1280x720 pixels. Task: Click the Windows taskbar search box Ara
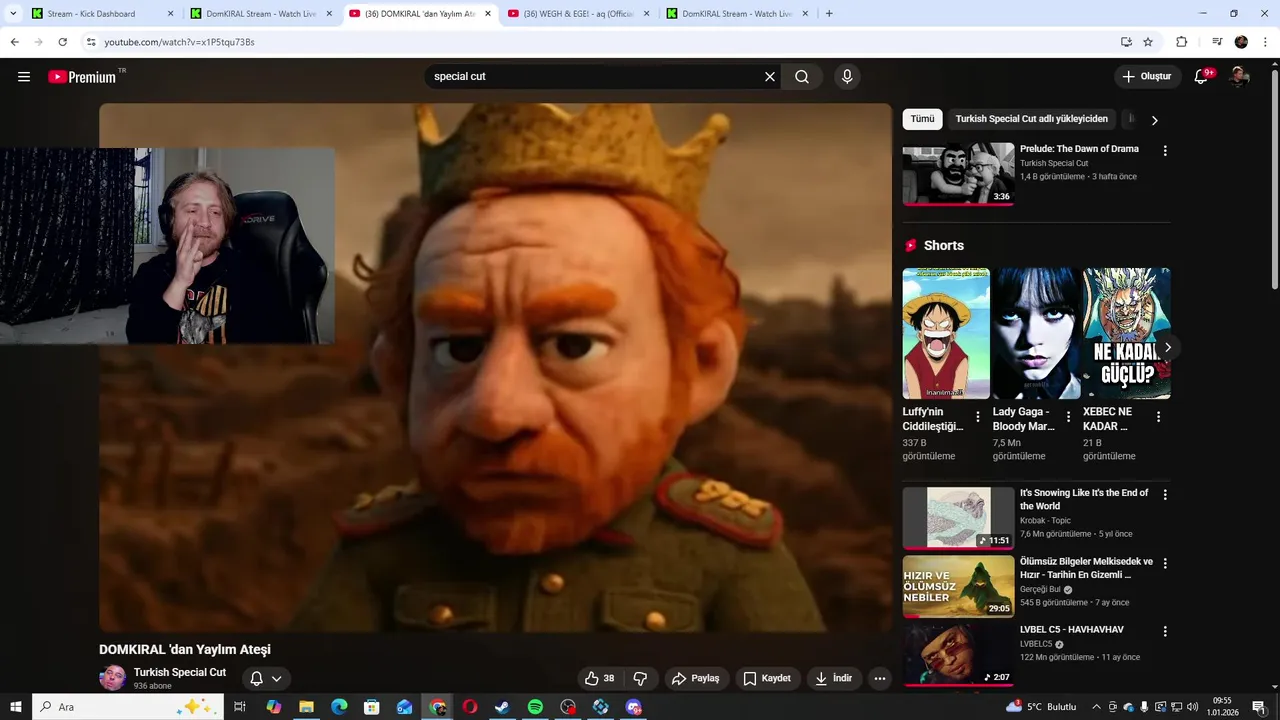[128, 707]
